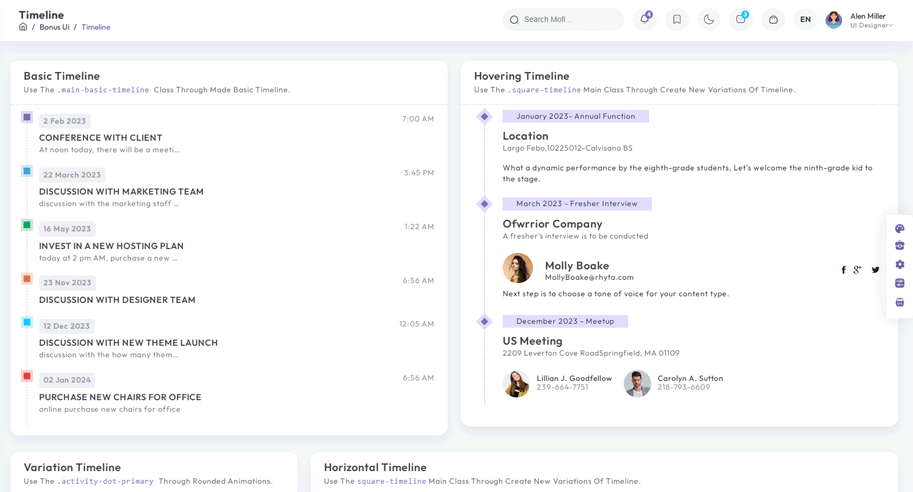
Task: Click the home icon in breadcrumb
Action: point(23,27)
